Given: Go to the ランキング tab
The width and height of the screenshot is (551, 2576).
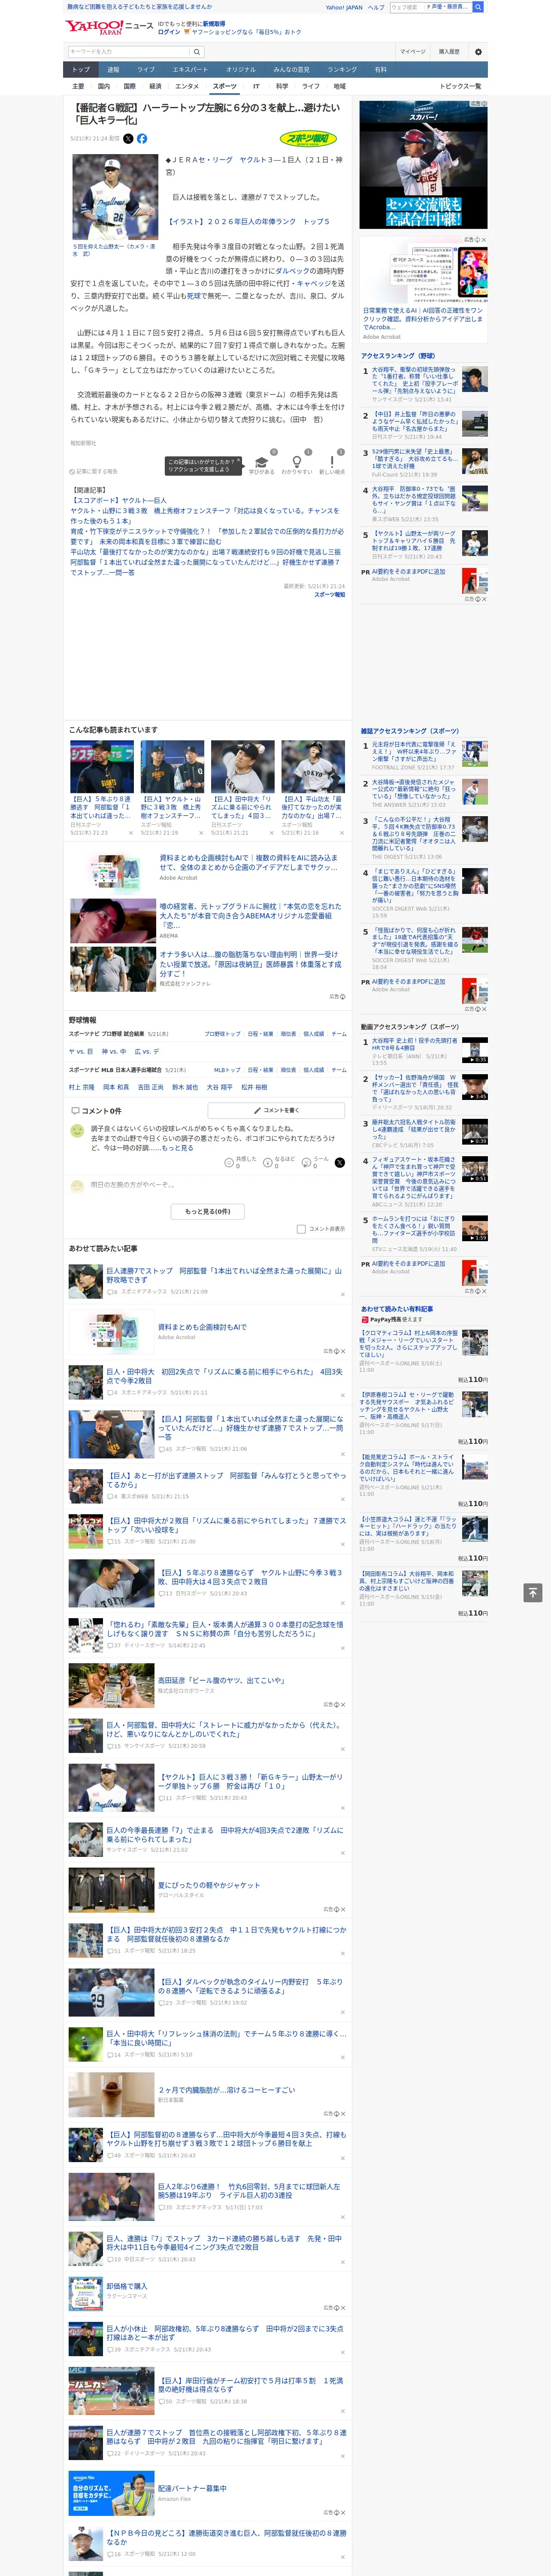Looking at the screenshot, I should pyautogui.click(x=342, y=69).
